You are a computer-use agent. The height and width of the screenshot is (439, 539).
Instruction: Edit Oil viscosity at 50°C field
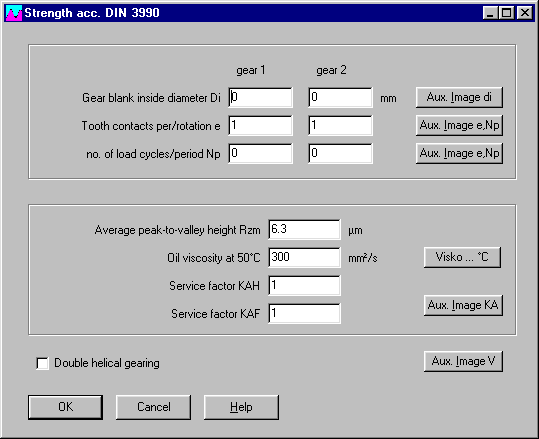[305, 257]
